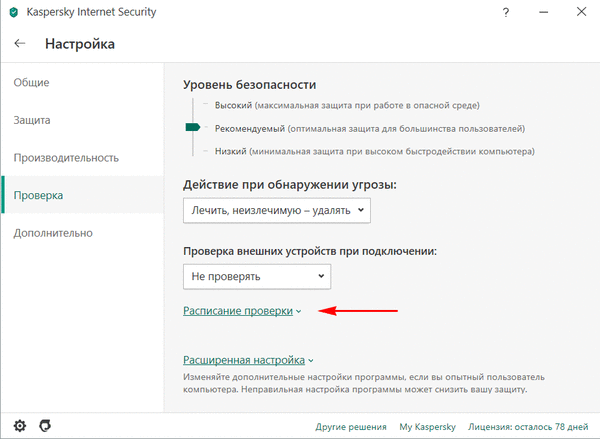Set security level to Высокий
The height and width of the screenshot is (439, 600).
(229, 105)
